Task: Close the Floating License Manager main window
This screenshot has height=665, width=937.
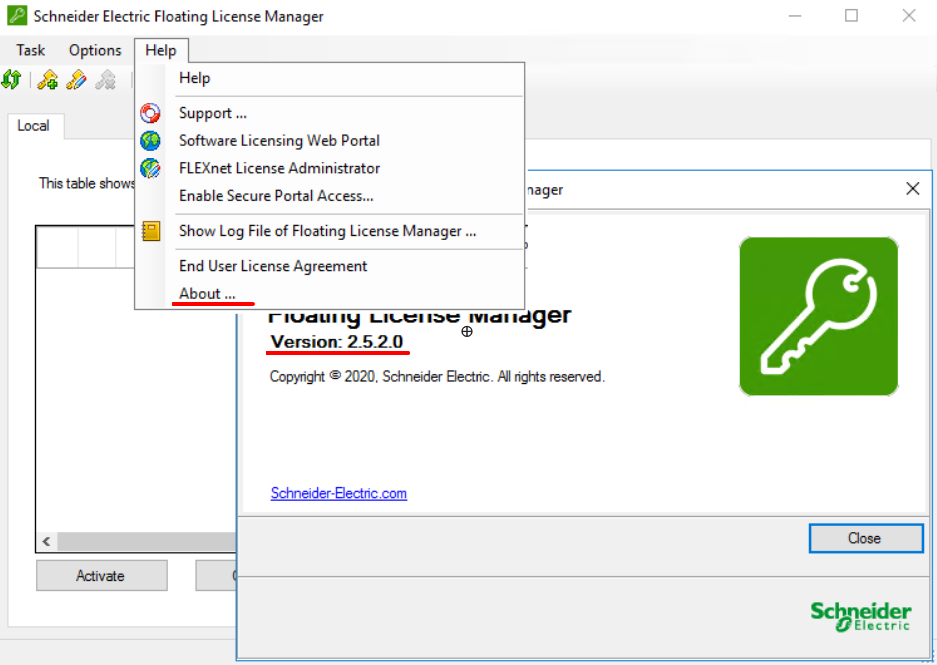Action: (909, 16)
